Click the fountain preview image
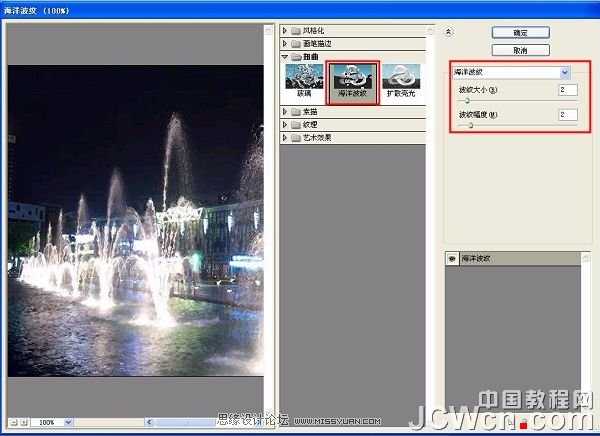The image size is (600, 436). pyautogui.click(x=136, y=220)
